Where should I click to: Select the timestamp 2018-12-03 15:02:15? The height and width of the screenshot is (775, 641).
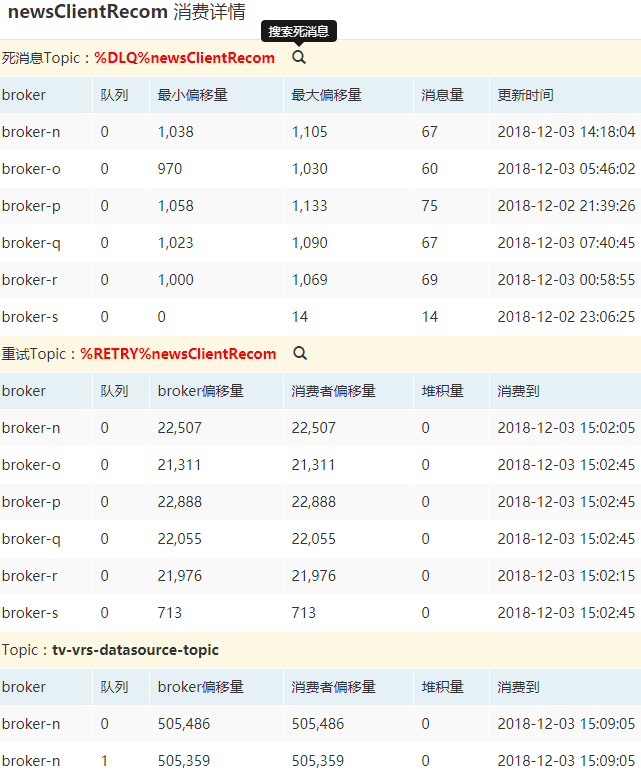[566, 576]
